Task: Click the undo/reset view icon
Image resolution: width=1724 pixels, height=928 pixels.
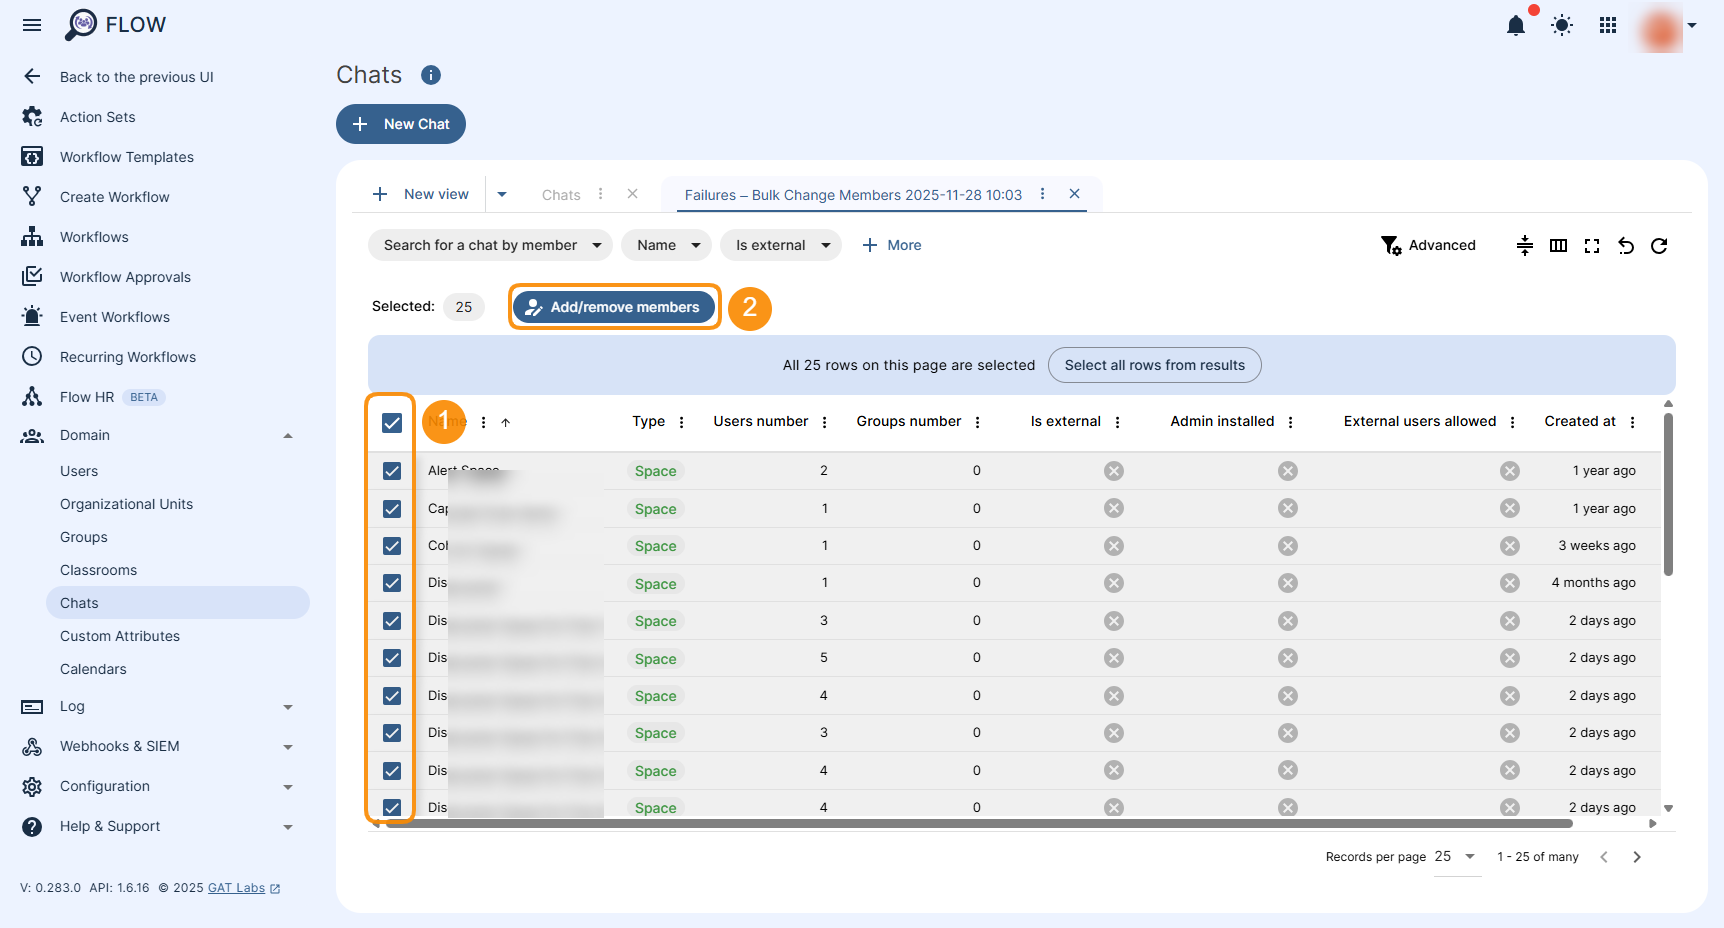Action: pyautogui.click(x=1626, y=246)
